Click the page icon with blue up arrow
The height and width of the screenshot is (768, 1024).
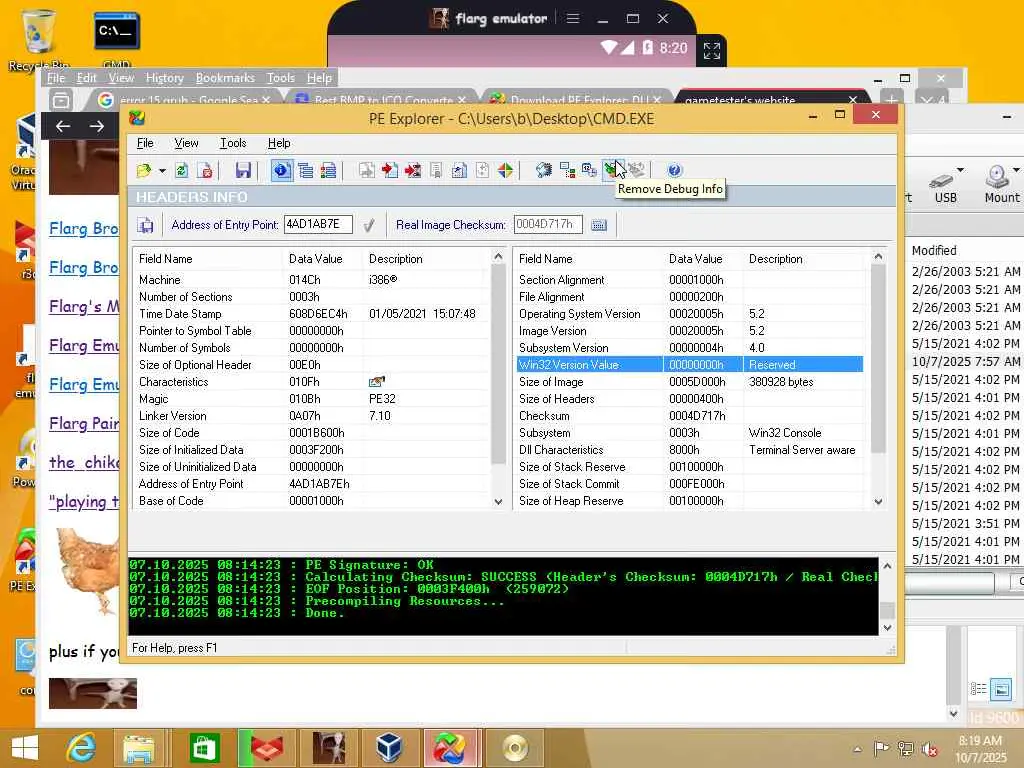coord(459,170)
